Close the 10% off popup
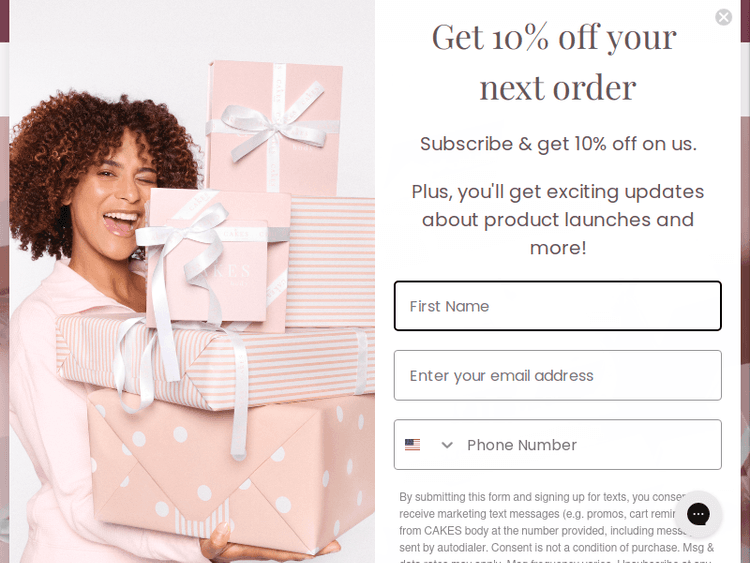Viewport: 750px width, 563px height. point(723,17)
